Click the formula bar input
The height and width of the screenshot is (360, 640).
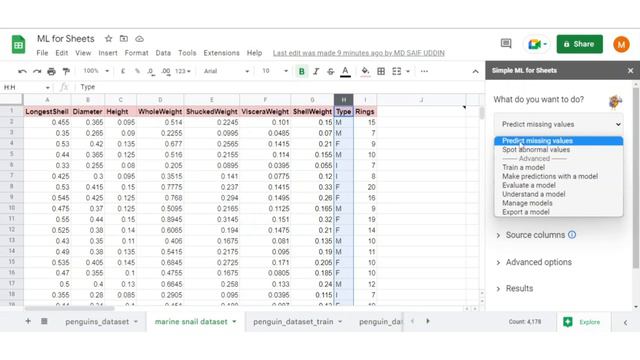[x=280, y=87]
